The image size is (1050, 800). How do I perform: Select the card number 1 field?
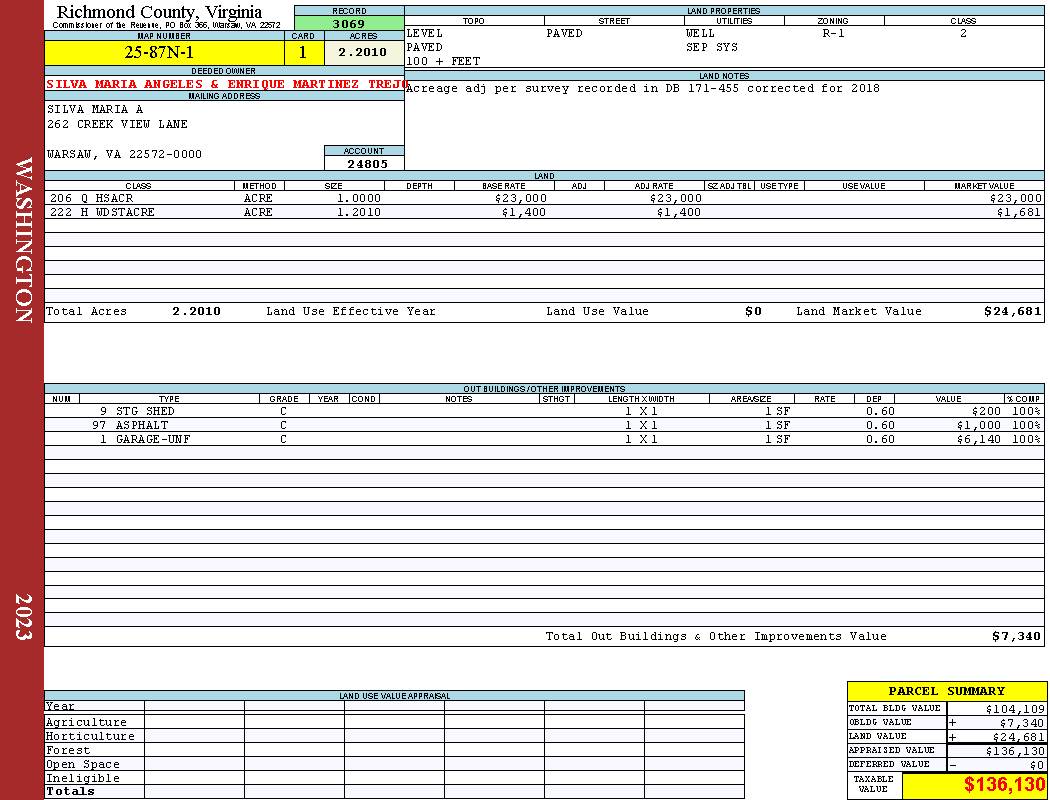click(303, 52)
